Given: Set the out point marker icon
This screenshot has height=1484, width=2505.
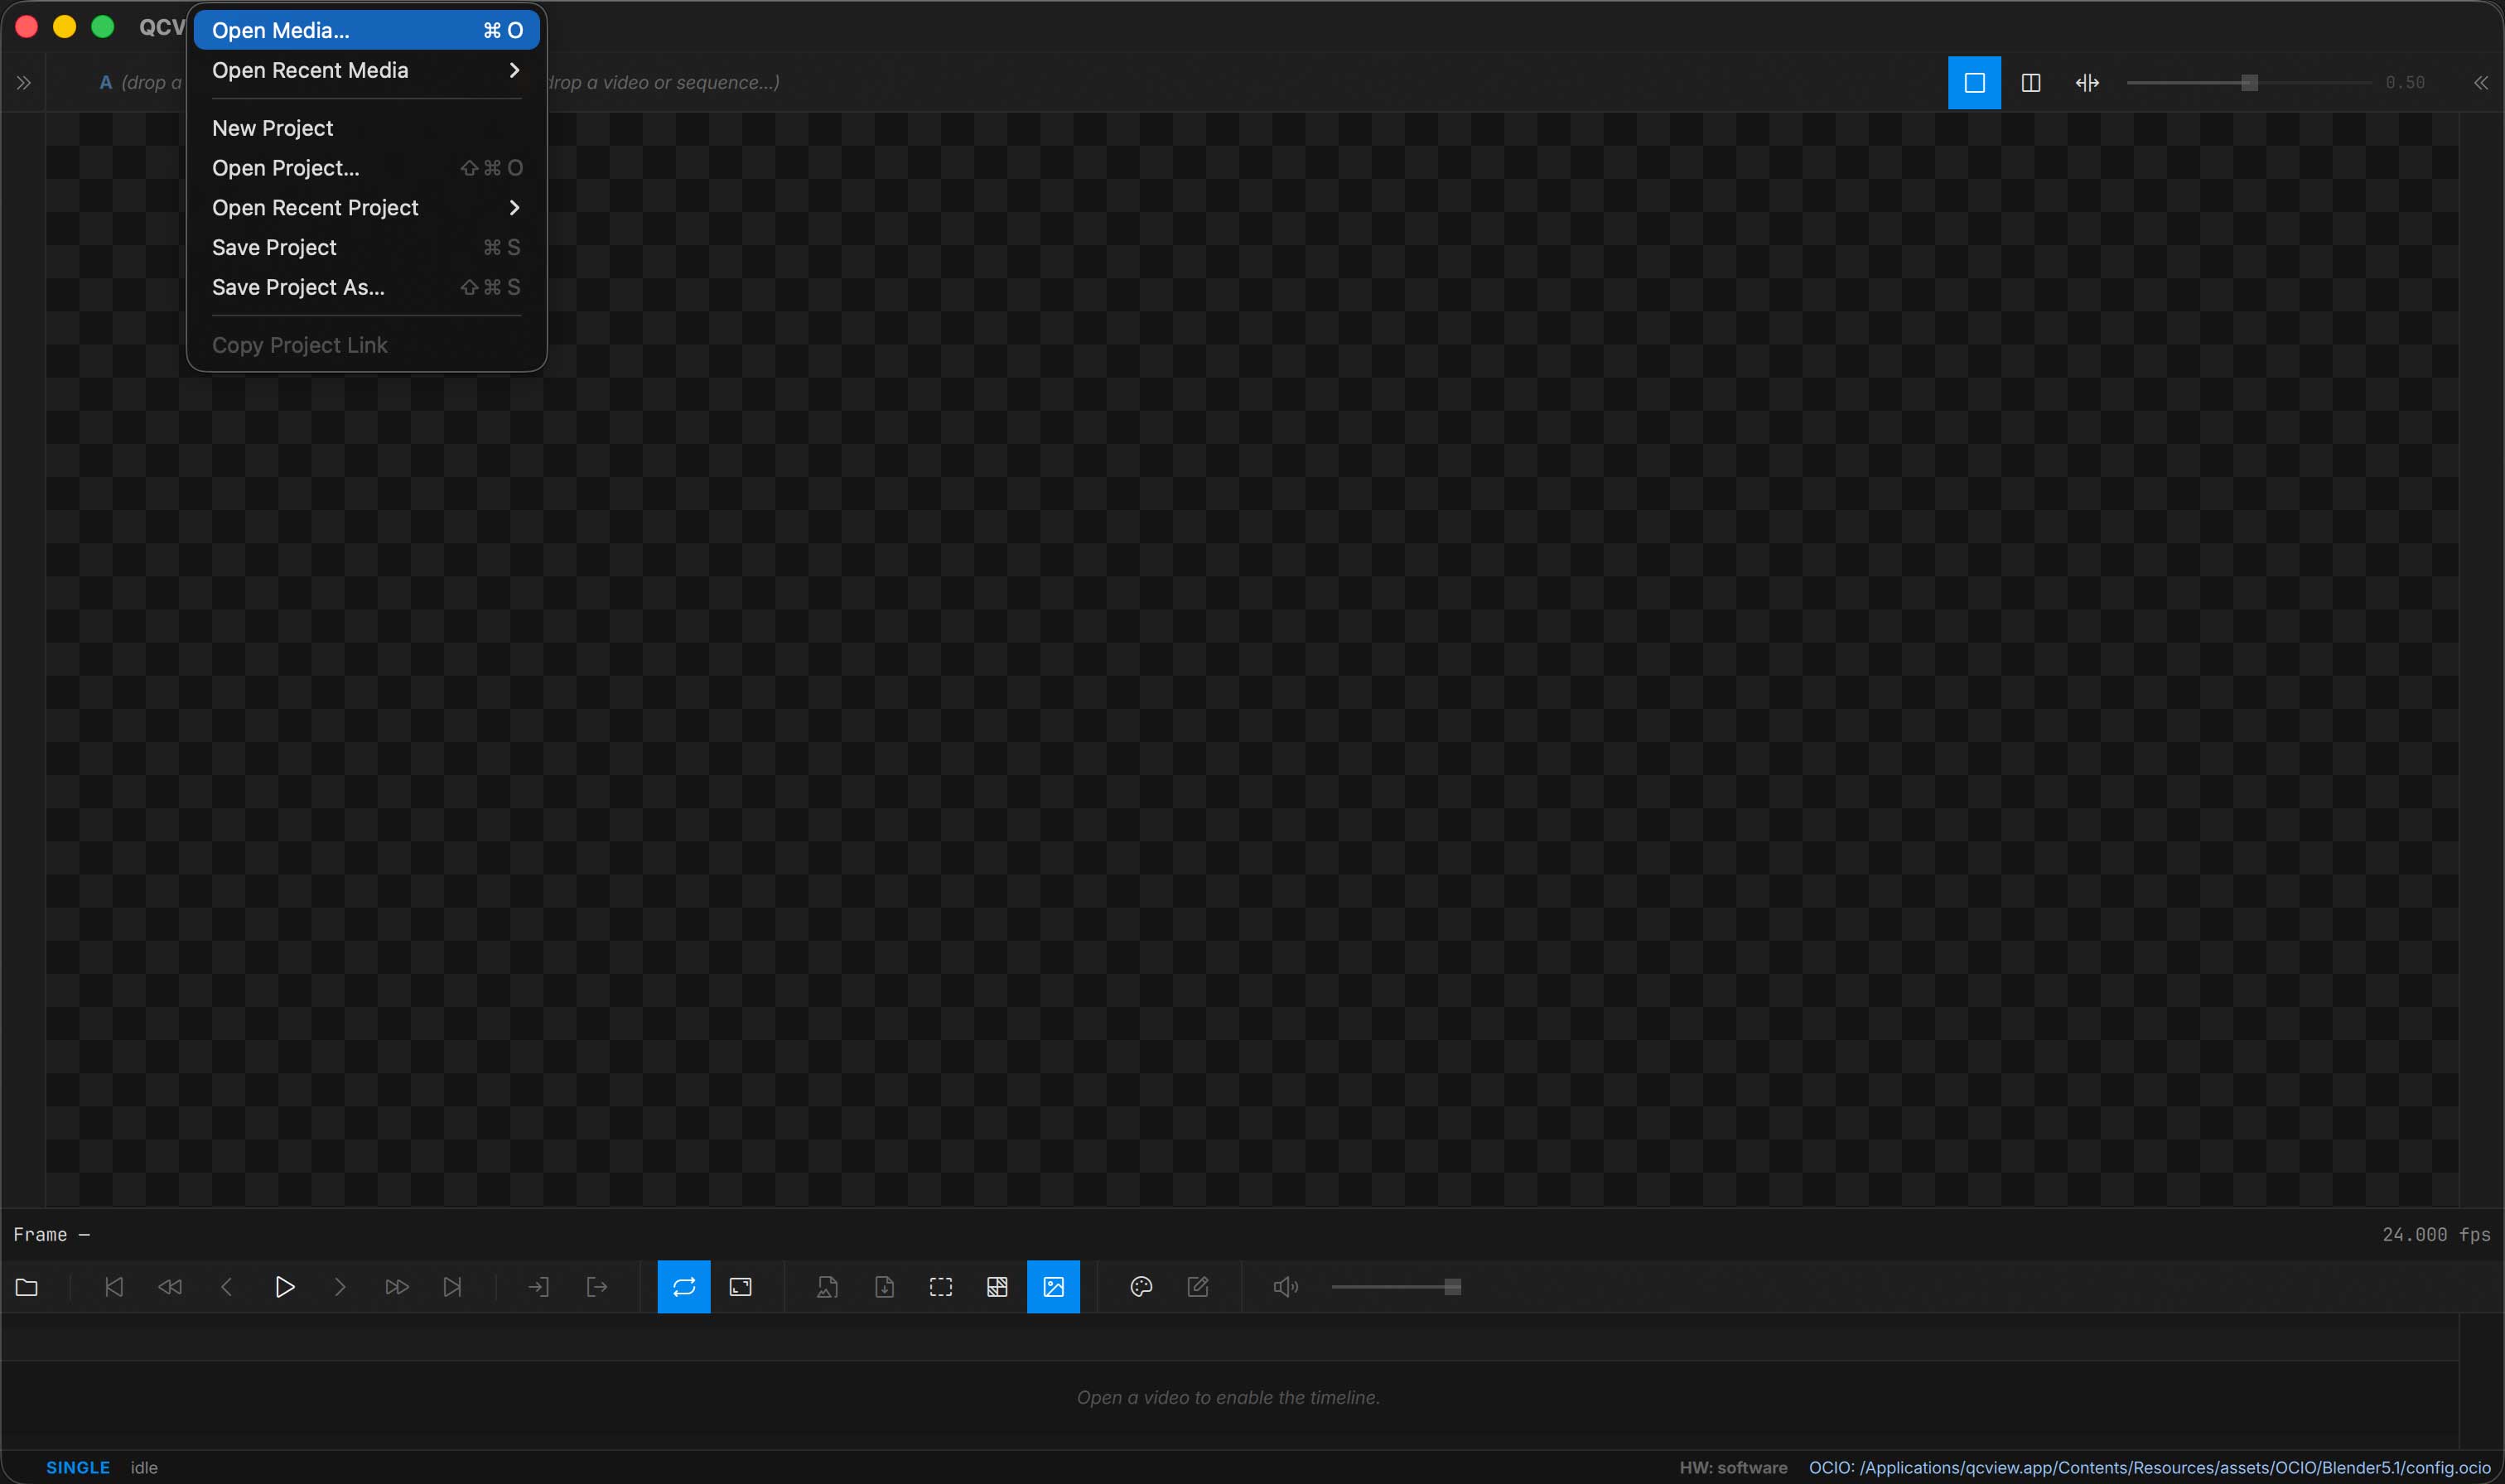Looking at the screenshot, I should 597,1287.
